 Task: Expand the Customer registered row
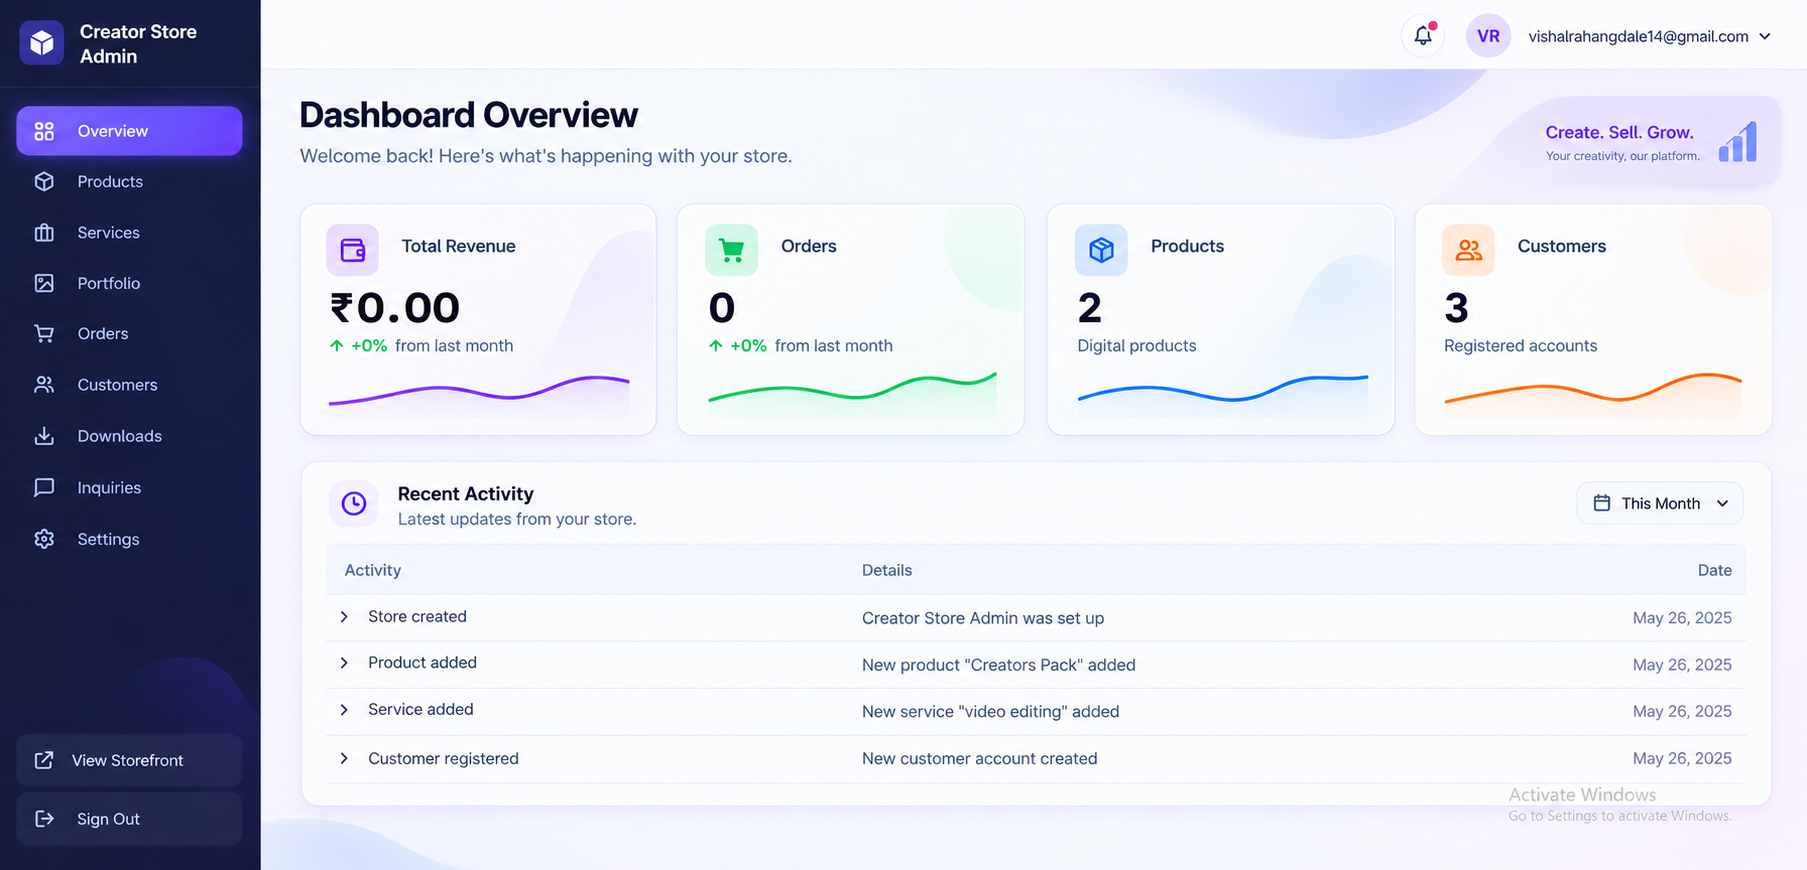(344, 759)
